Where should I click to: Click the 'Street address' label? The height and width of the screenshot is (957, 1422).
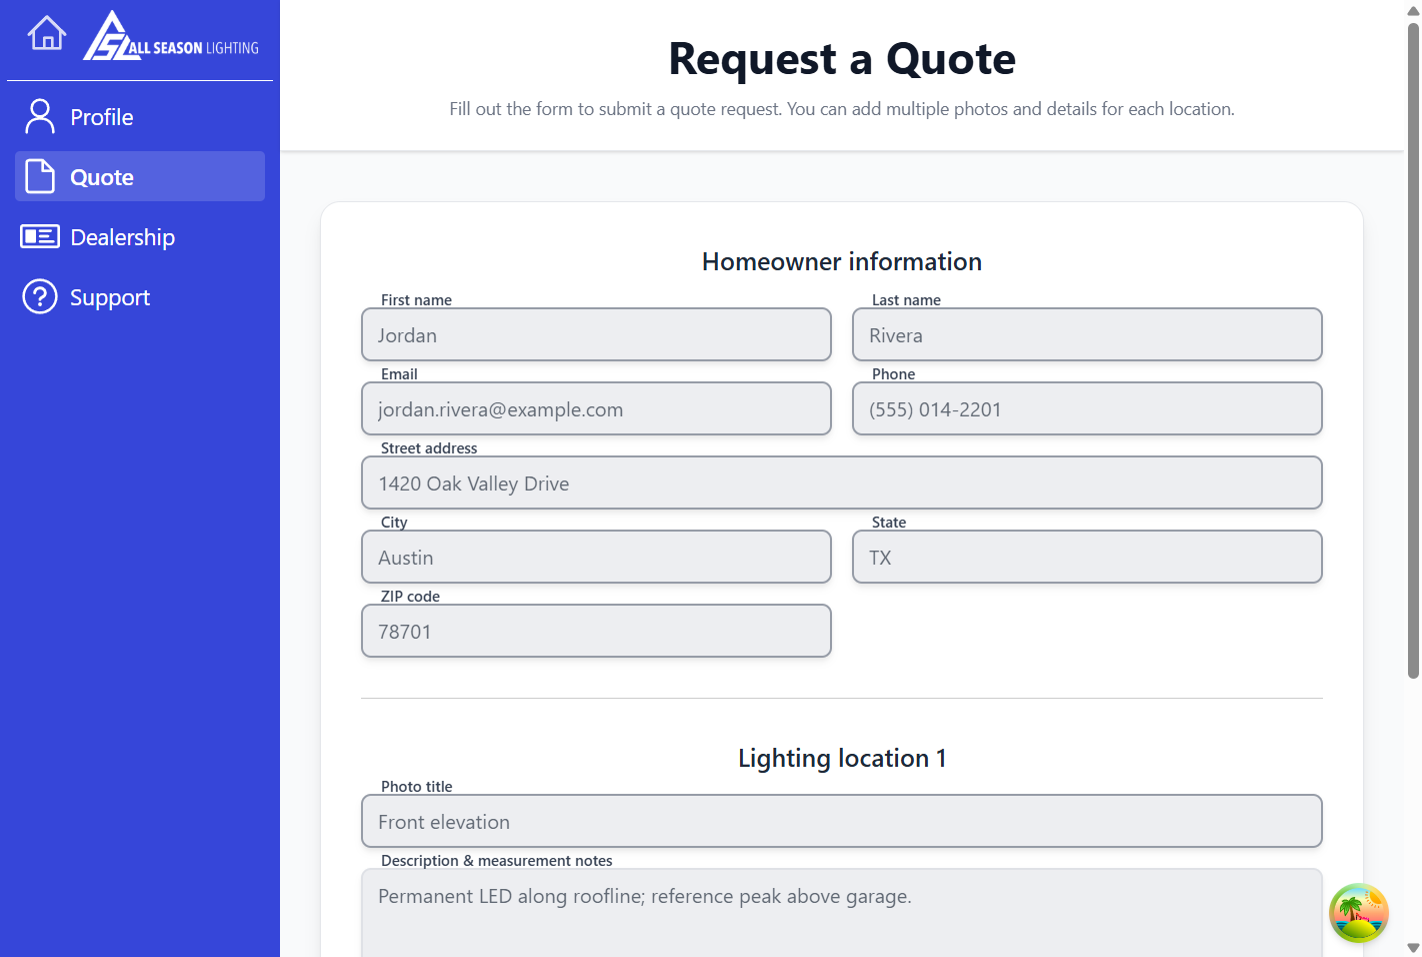tap(429, 448)
